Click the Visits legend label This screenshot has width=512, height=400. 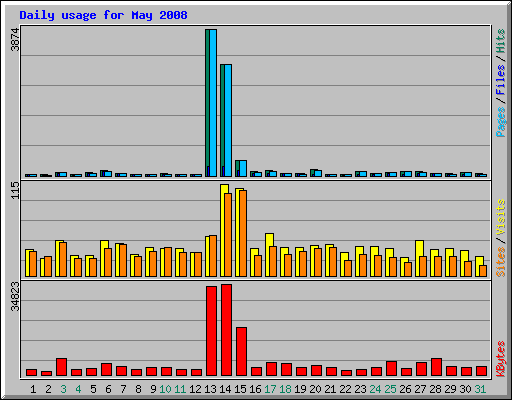pos(501,217)
